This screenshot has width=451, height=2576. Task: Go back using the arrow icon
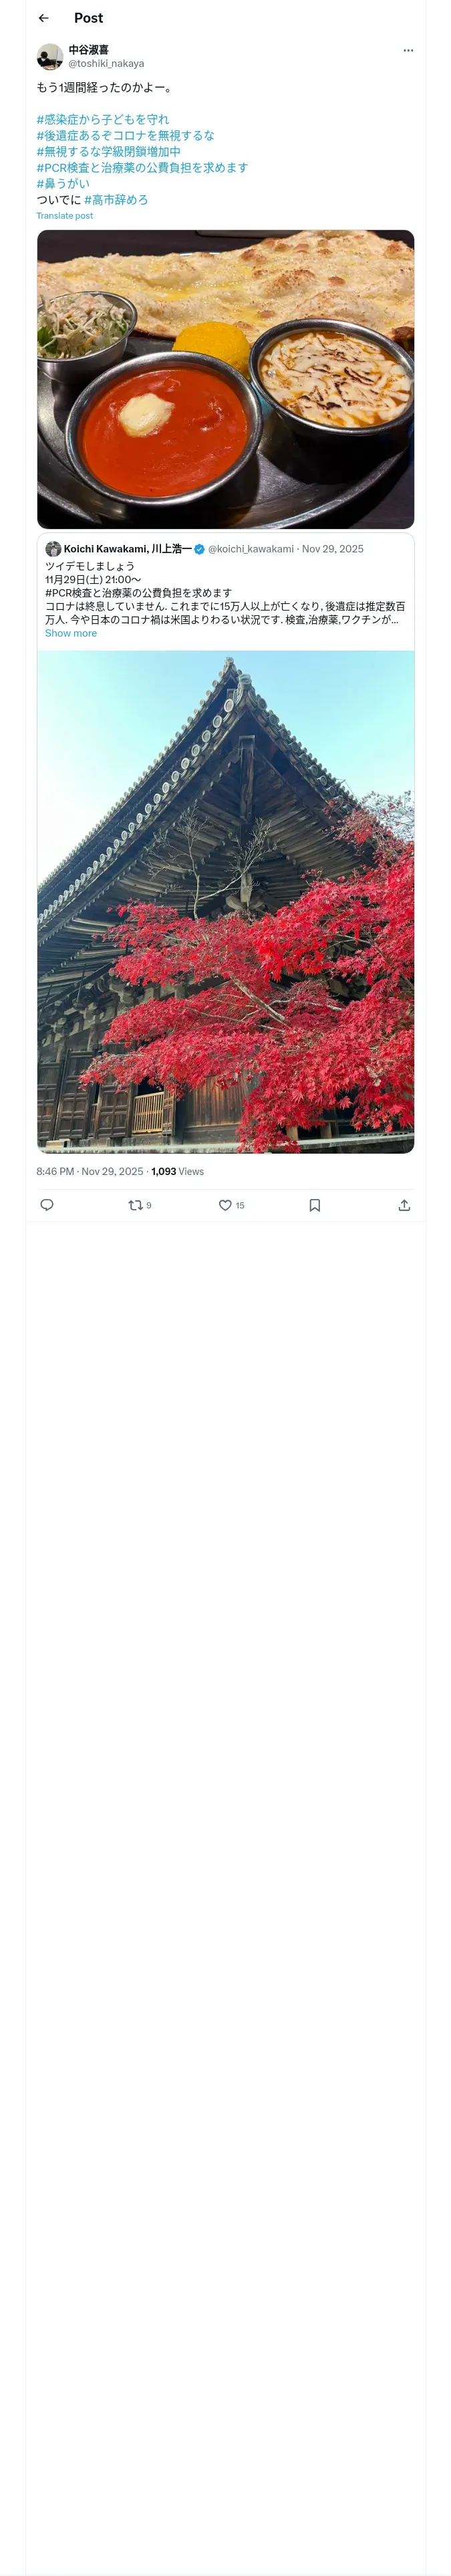click(x=44, y=18)
